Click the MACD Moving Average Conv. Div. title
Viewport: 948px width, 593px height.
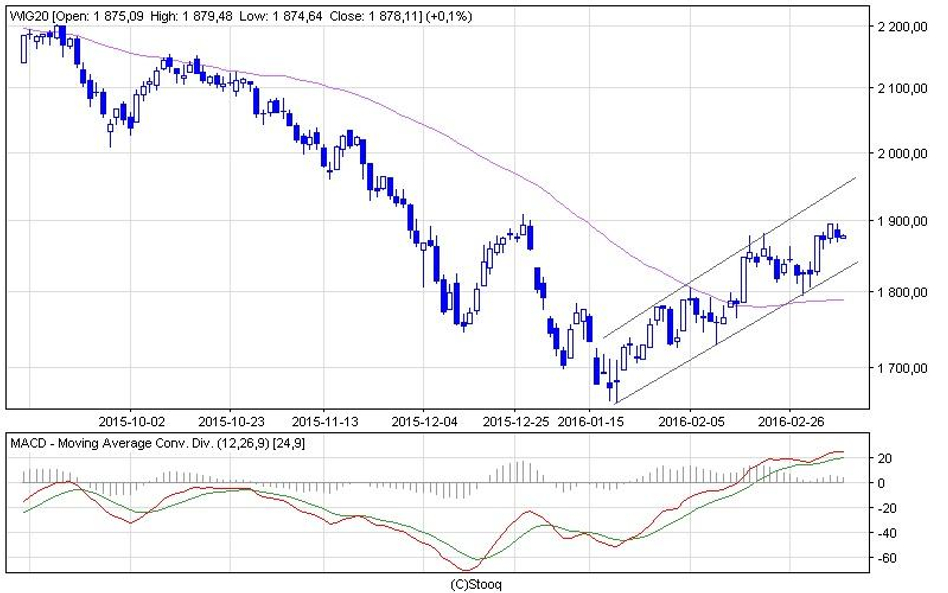(158, 441)
